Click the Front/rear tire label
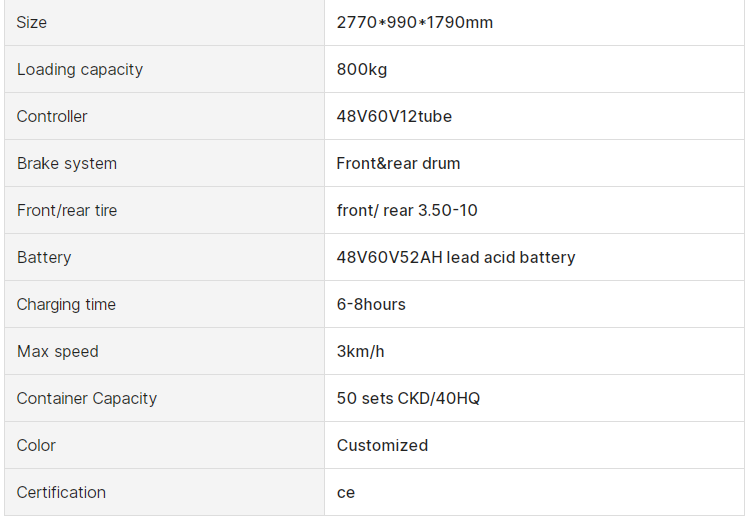The height and width of the screenshot is (524, 749). tap(67, 210)
